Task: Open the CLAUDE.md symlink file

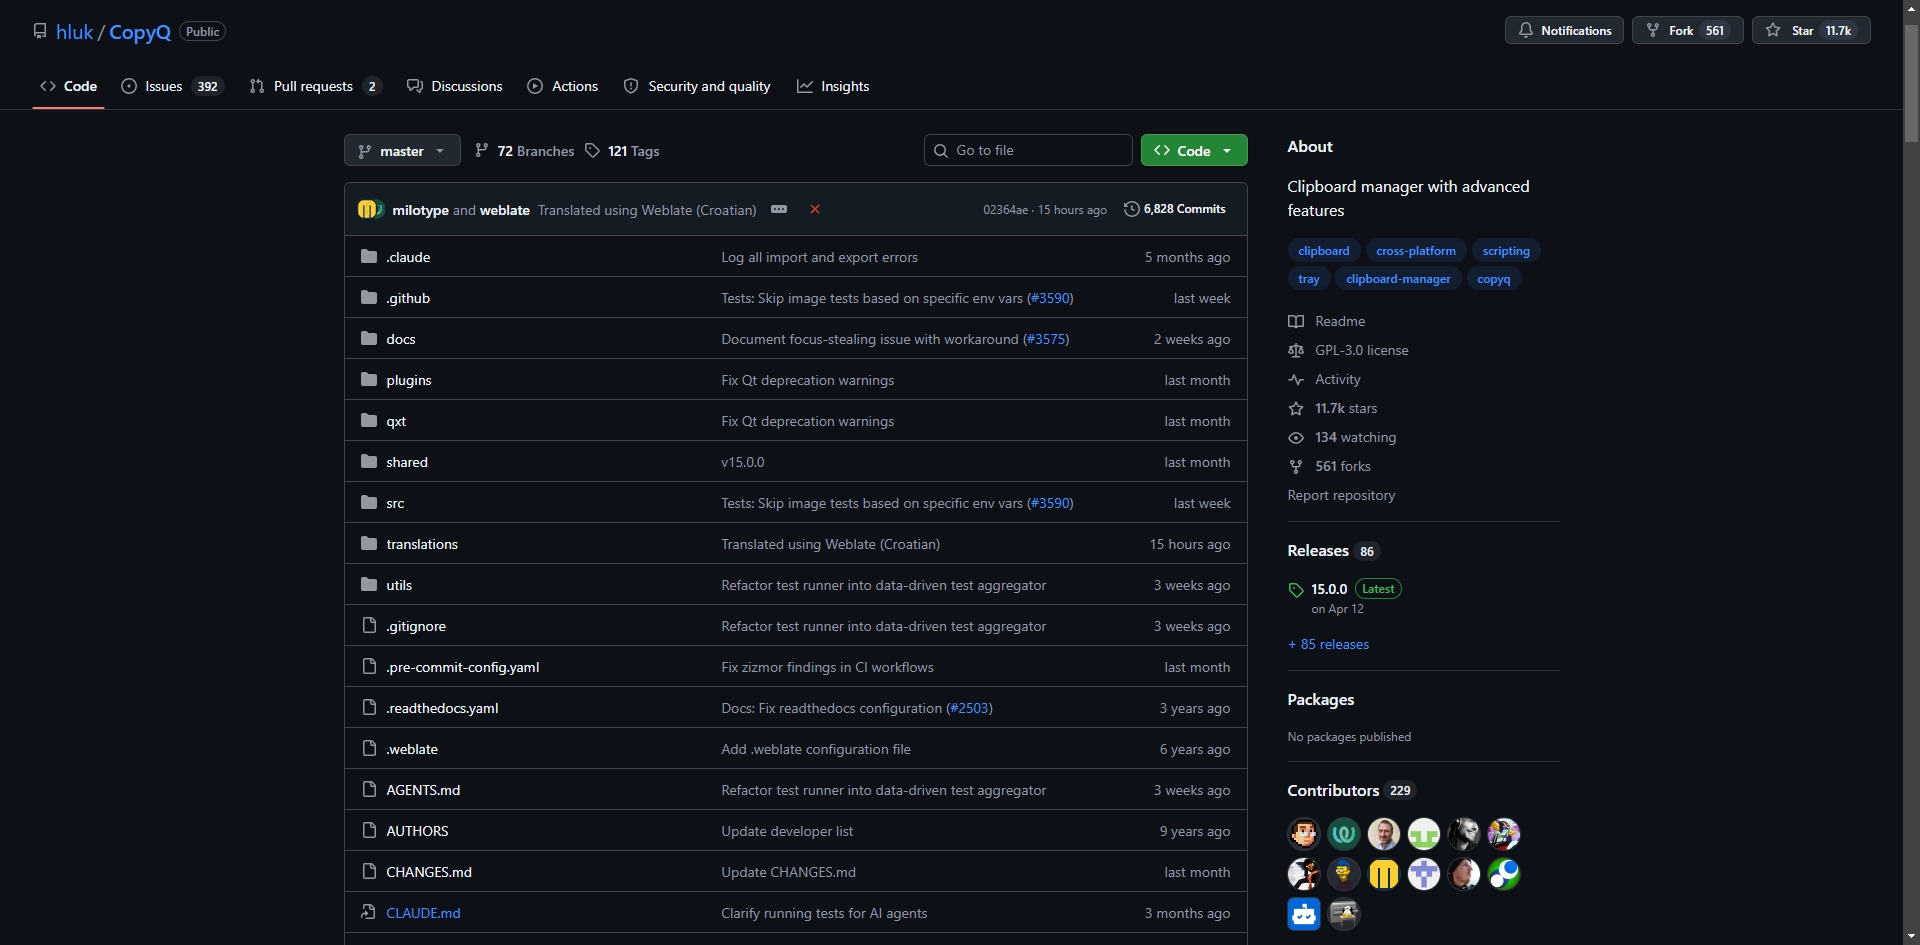Action: (x=423, y=913)
